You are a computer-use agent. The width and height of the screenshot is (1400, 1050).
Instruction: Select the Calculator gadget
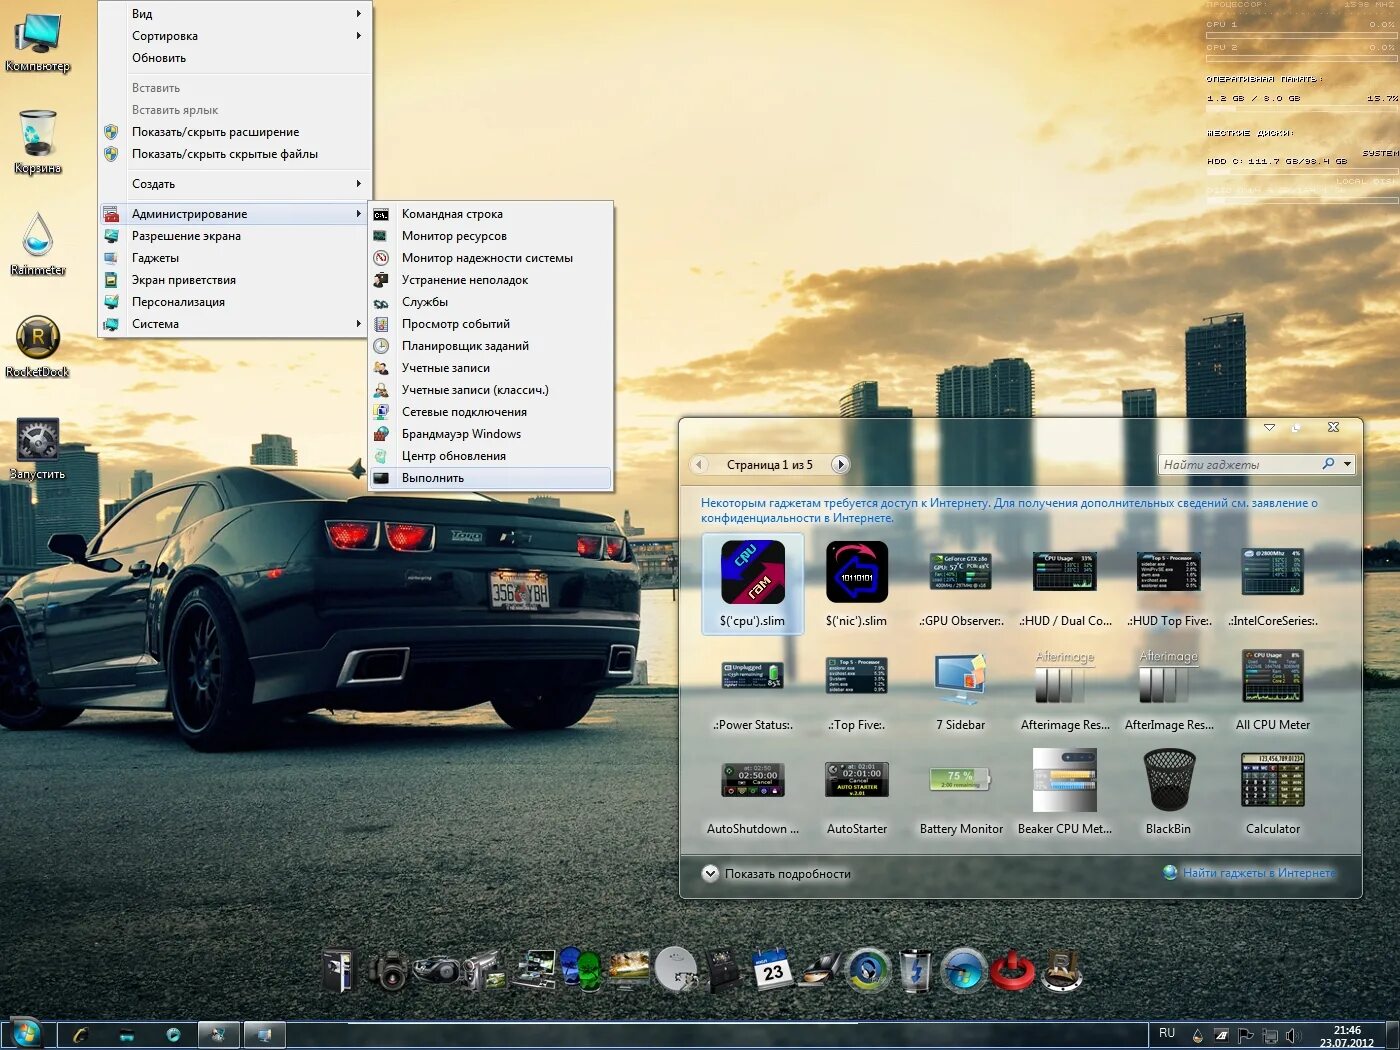tap(1273, 791)
